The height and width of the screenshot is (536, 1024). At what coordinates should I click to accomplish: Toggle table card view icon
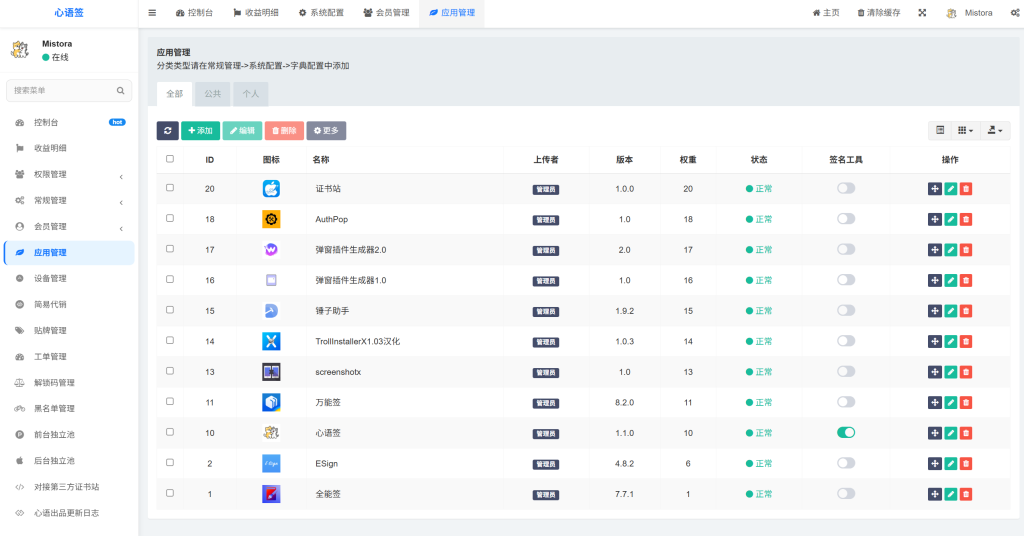[x=940, y=130]
